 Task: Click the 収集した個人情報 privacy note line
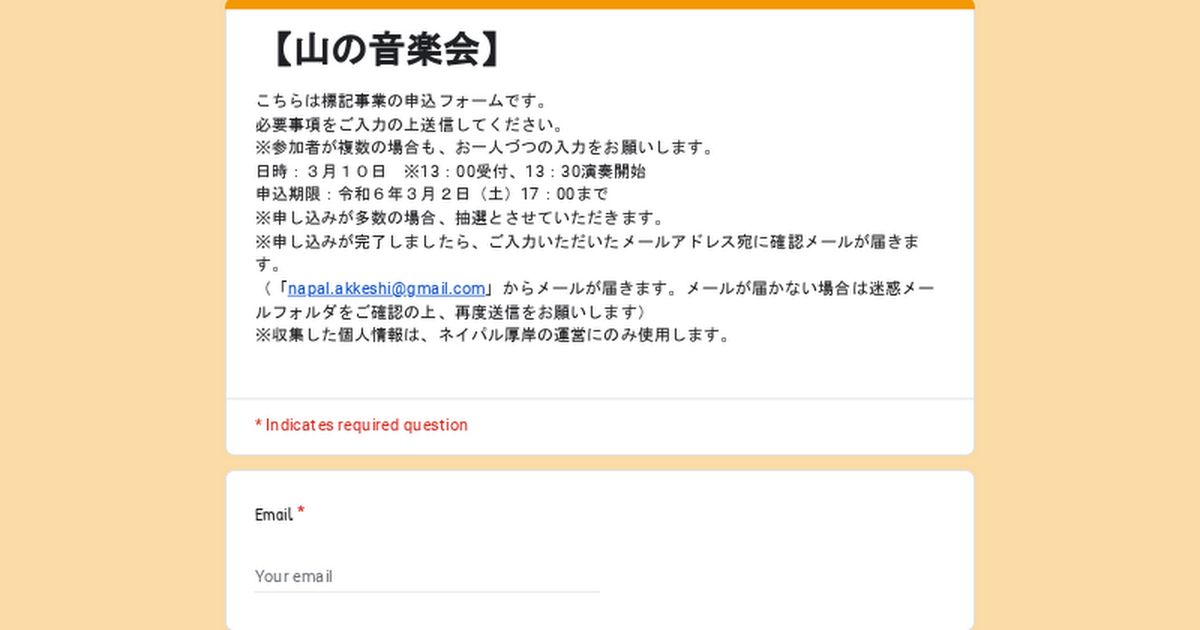[493, 335]
